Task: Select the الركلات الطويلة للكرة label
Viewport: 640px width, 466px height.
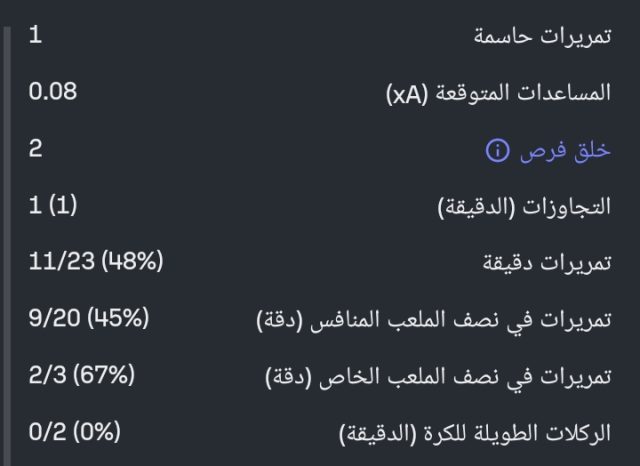Action: [x=490, y=434]
